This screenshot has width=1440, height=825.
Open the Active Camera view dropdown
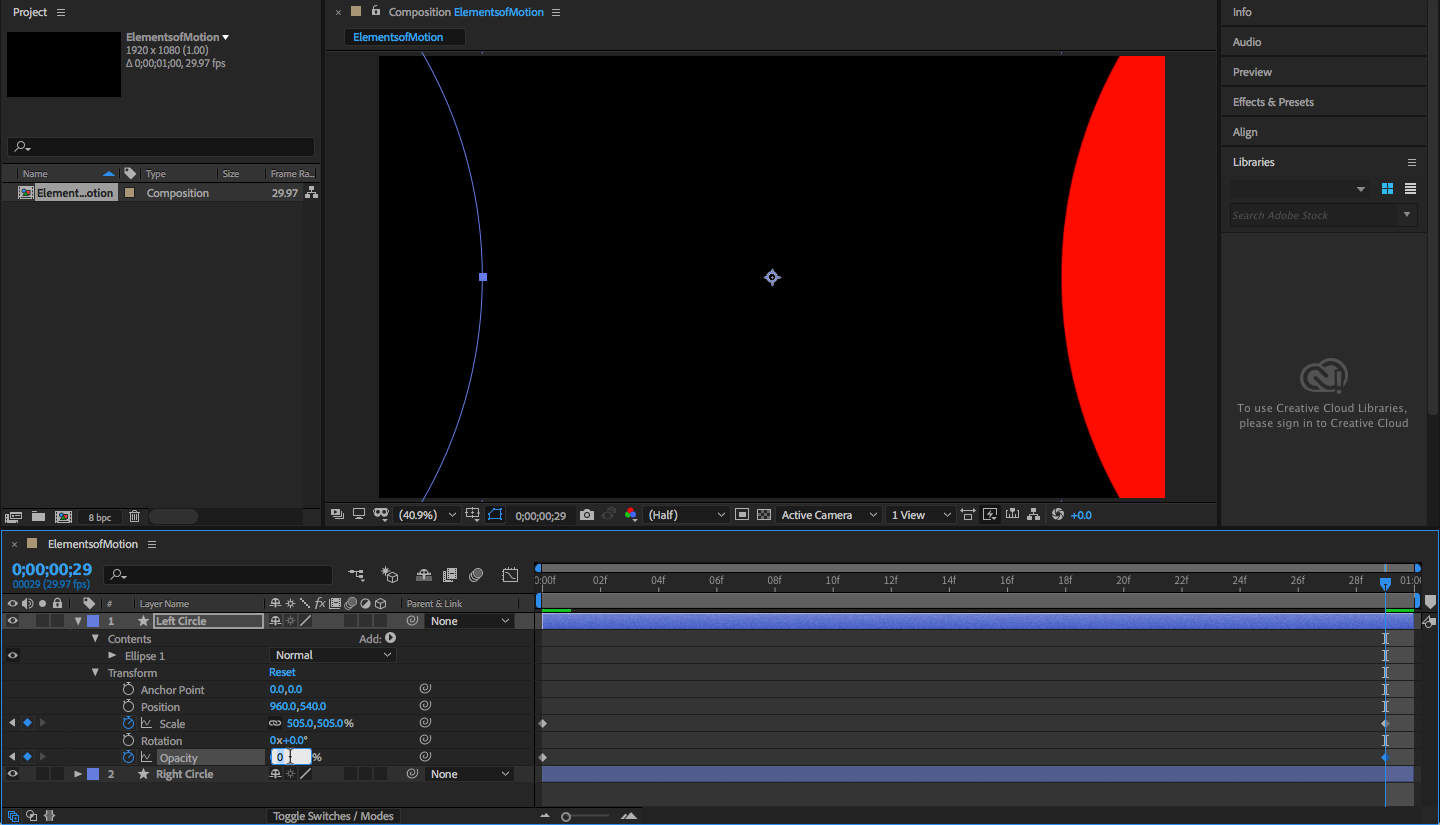(x=829, y=515)
